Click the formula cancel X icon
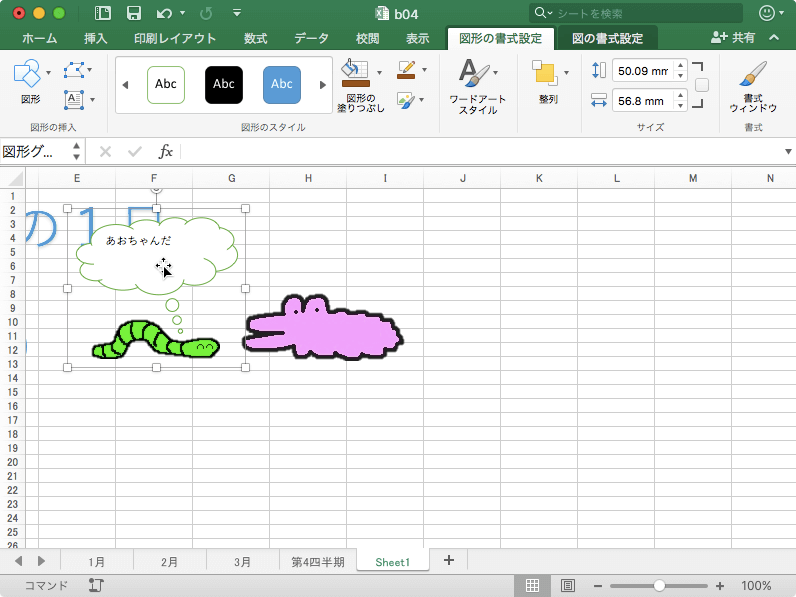The width and height of the screenshot is (796, 597). click(105, 151)
